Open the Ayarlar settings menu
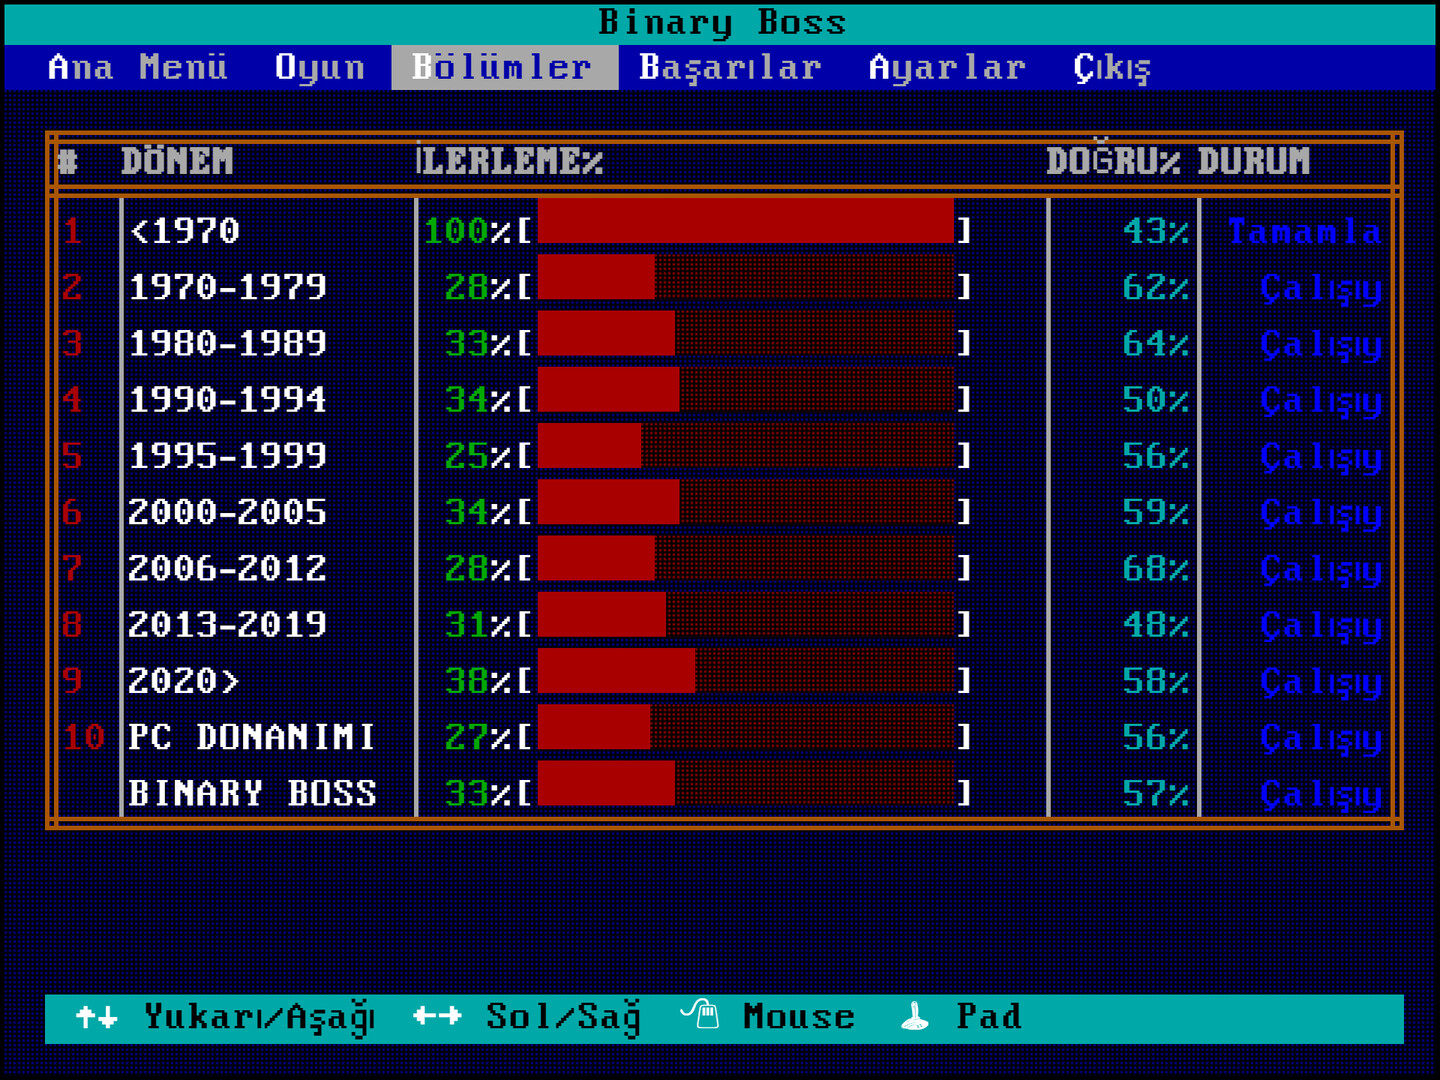The width and height of the screenshot is (1440, 1080). pyautogui.click(x=947, y=68)
